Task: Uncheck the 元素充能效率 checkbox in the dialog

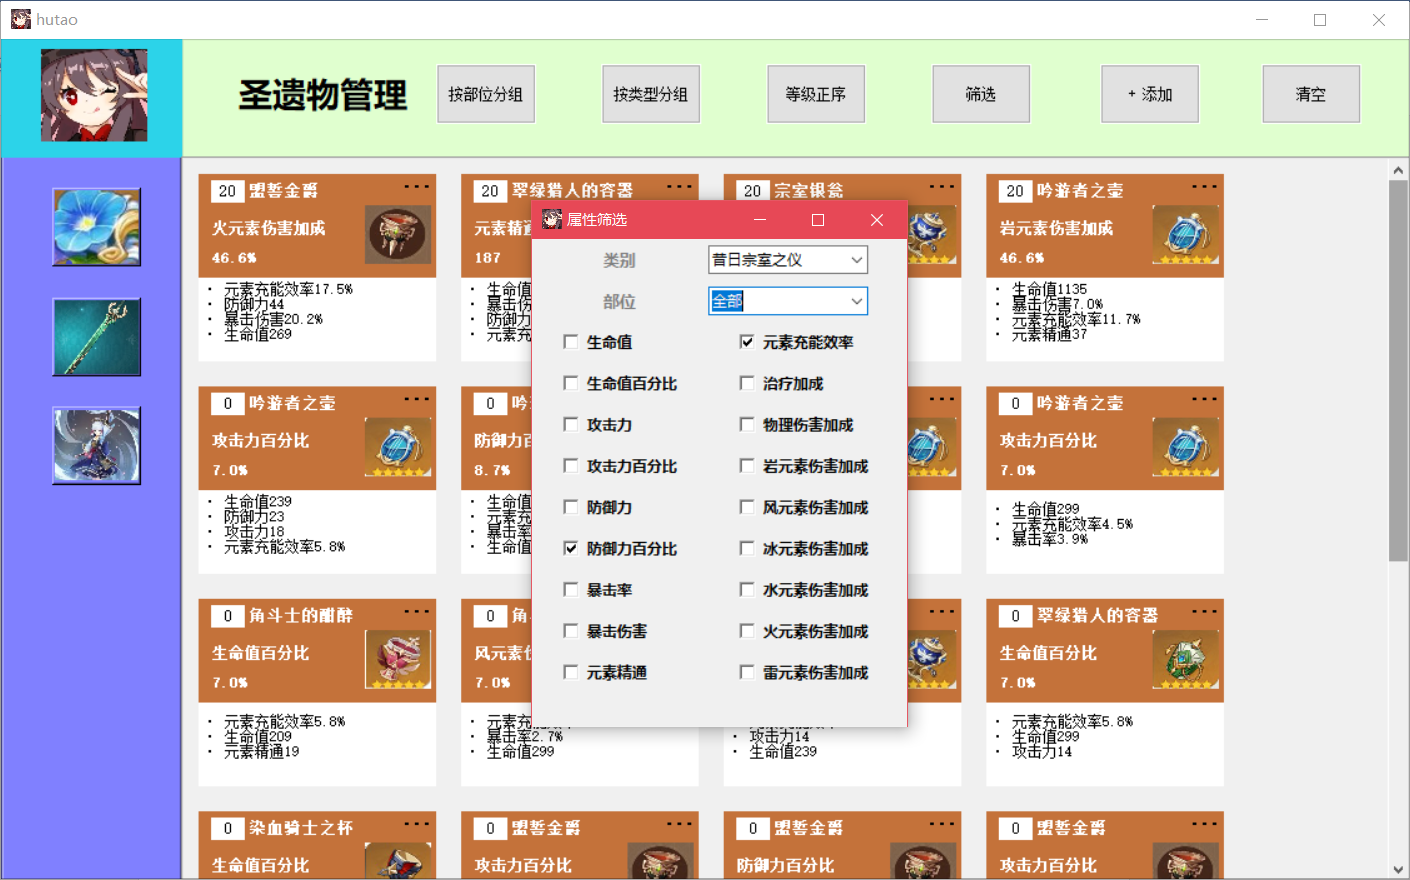Action: (x=747, y=342)
